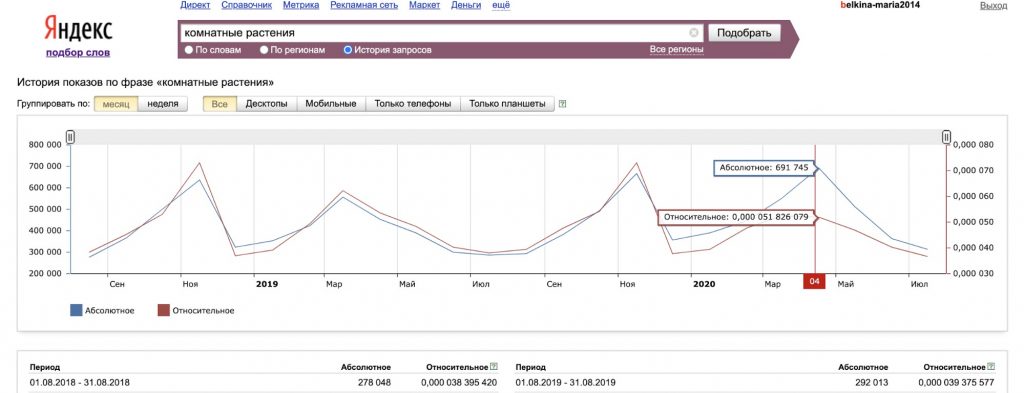Click the value 0,000 039 375 577
1024x393 pixels.
[x=957, y=383]
